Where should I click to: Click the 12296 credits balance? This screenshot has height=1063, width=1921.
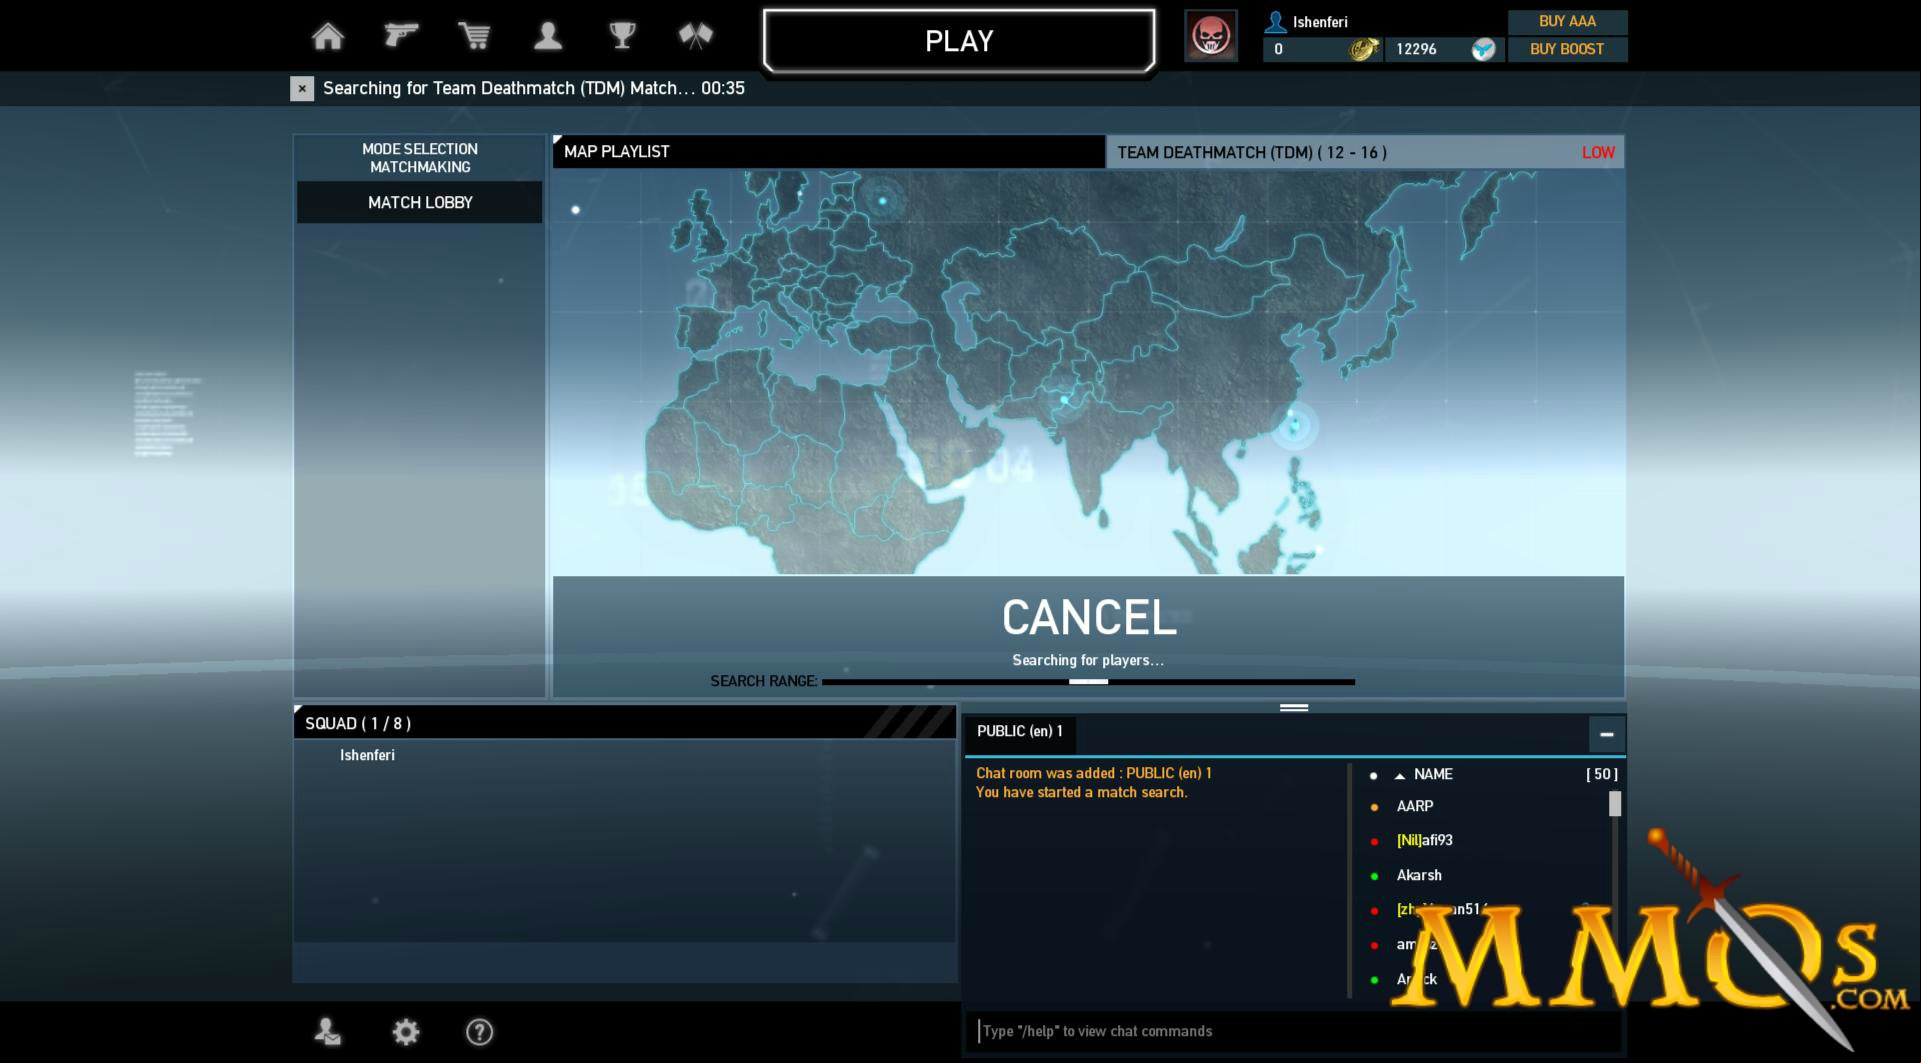coord(1416,49)
